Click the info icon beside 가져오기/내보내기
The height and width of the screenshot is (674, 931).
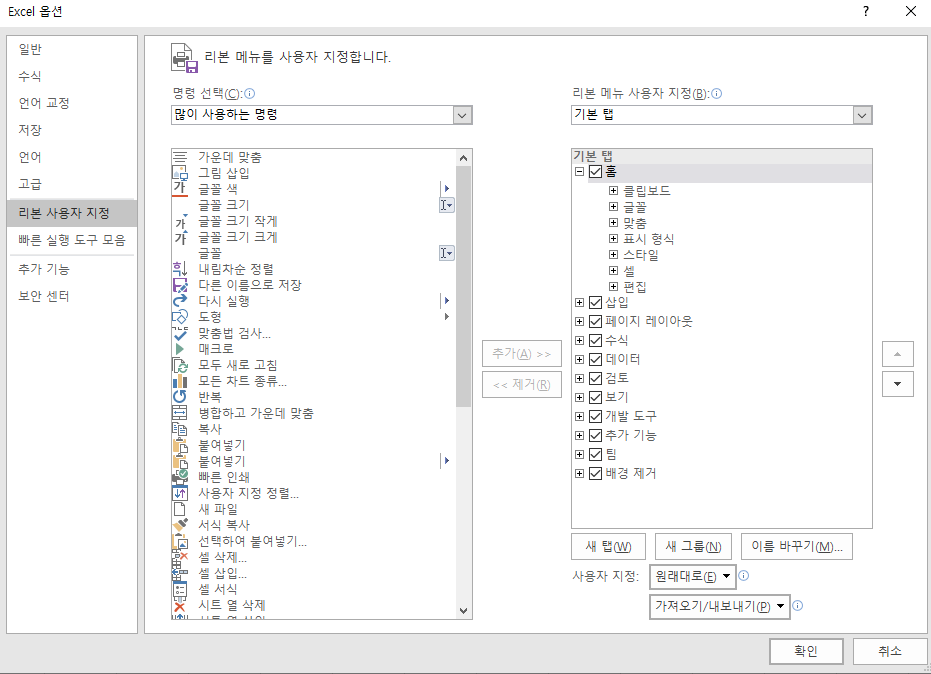pyautogui.click(x=798, y=606)
